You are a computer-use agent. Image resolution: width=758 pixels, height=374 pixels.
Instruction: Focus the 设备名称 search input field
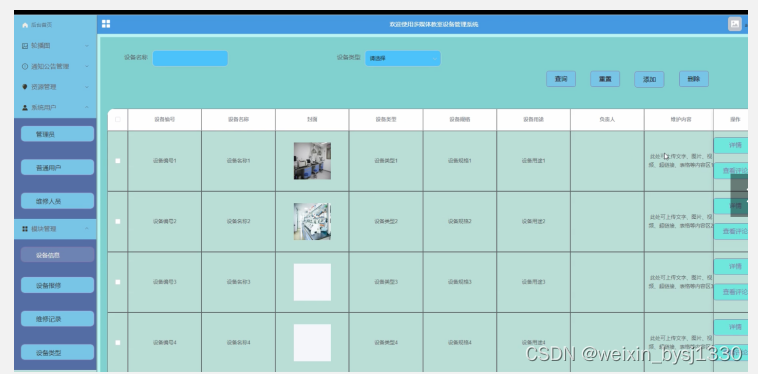click(190, 58)
